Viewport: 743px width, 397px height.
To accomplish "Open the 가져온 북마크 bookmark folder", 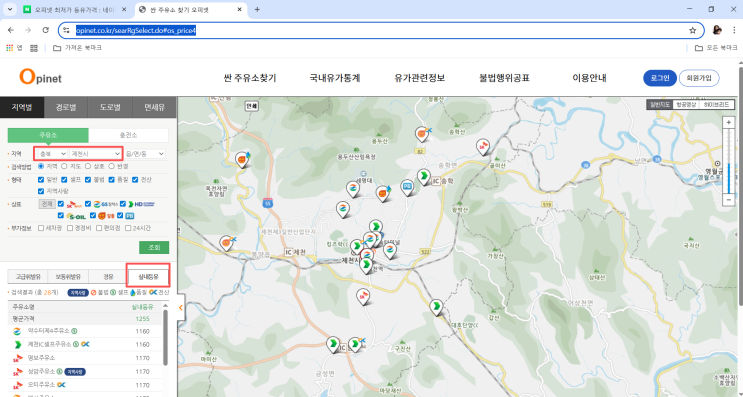I will click(x=77, y=48).
